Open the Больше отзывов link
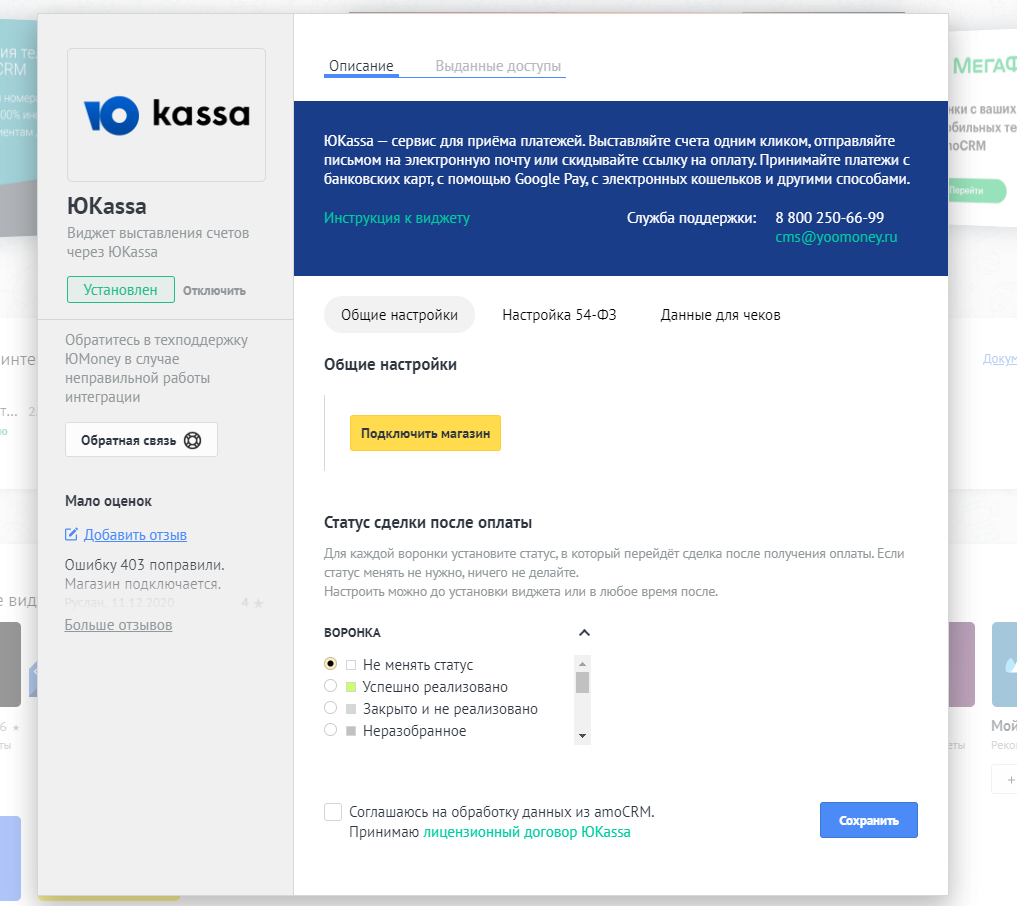 (x=118, y=625)
